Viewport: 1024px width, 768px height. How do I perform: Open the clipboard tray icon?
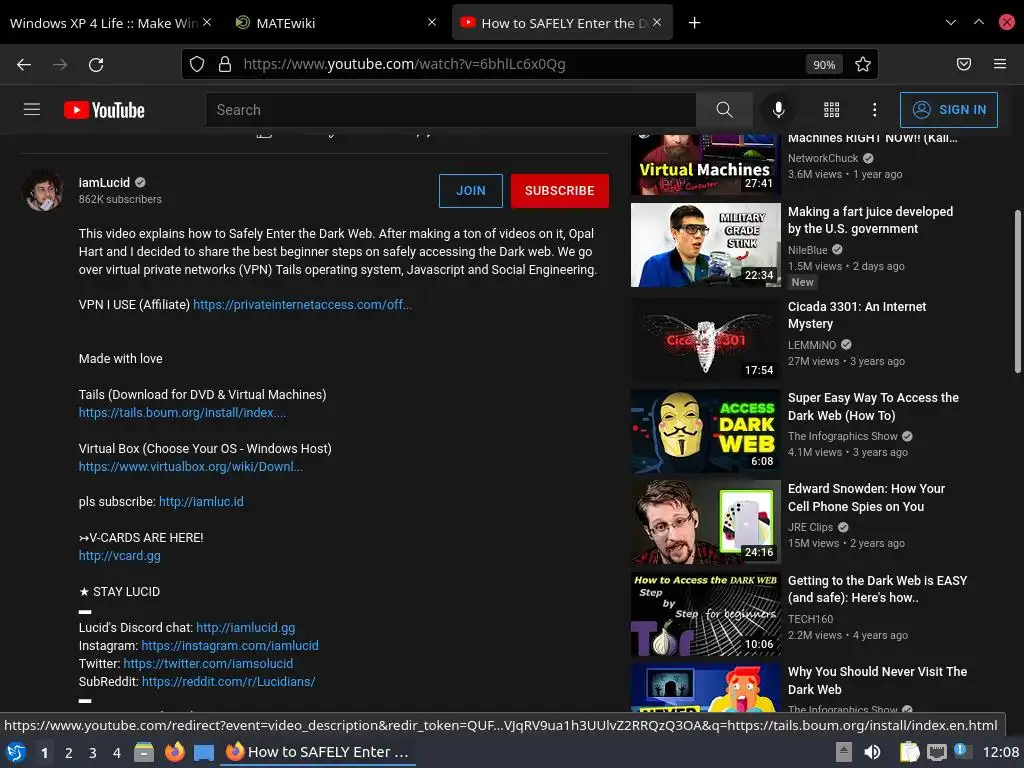click(909, 752)
